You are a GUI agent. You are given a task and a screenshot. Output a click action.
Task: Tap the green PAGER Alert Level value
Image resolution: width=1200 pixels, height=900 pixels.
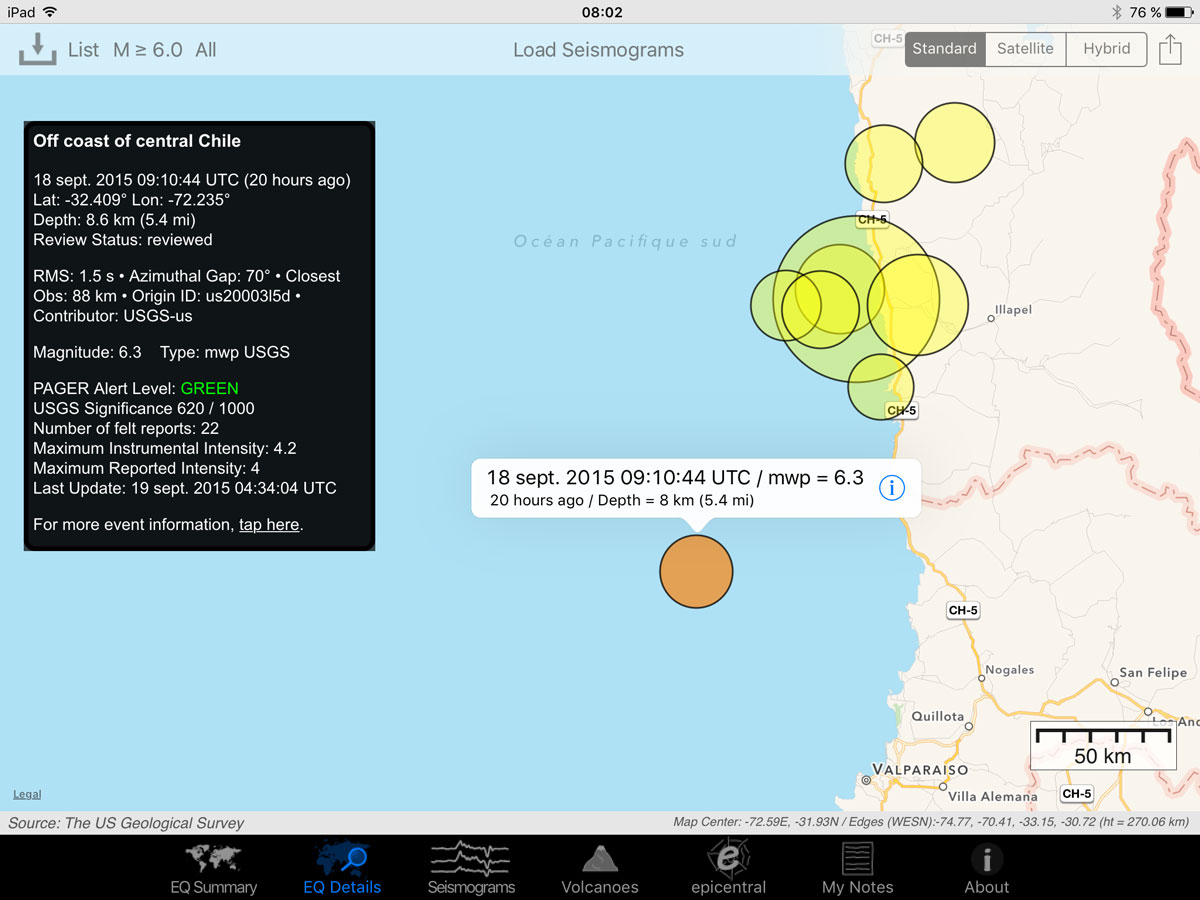tap(209, 388)
